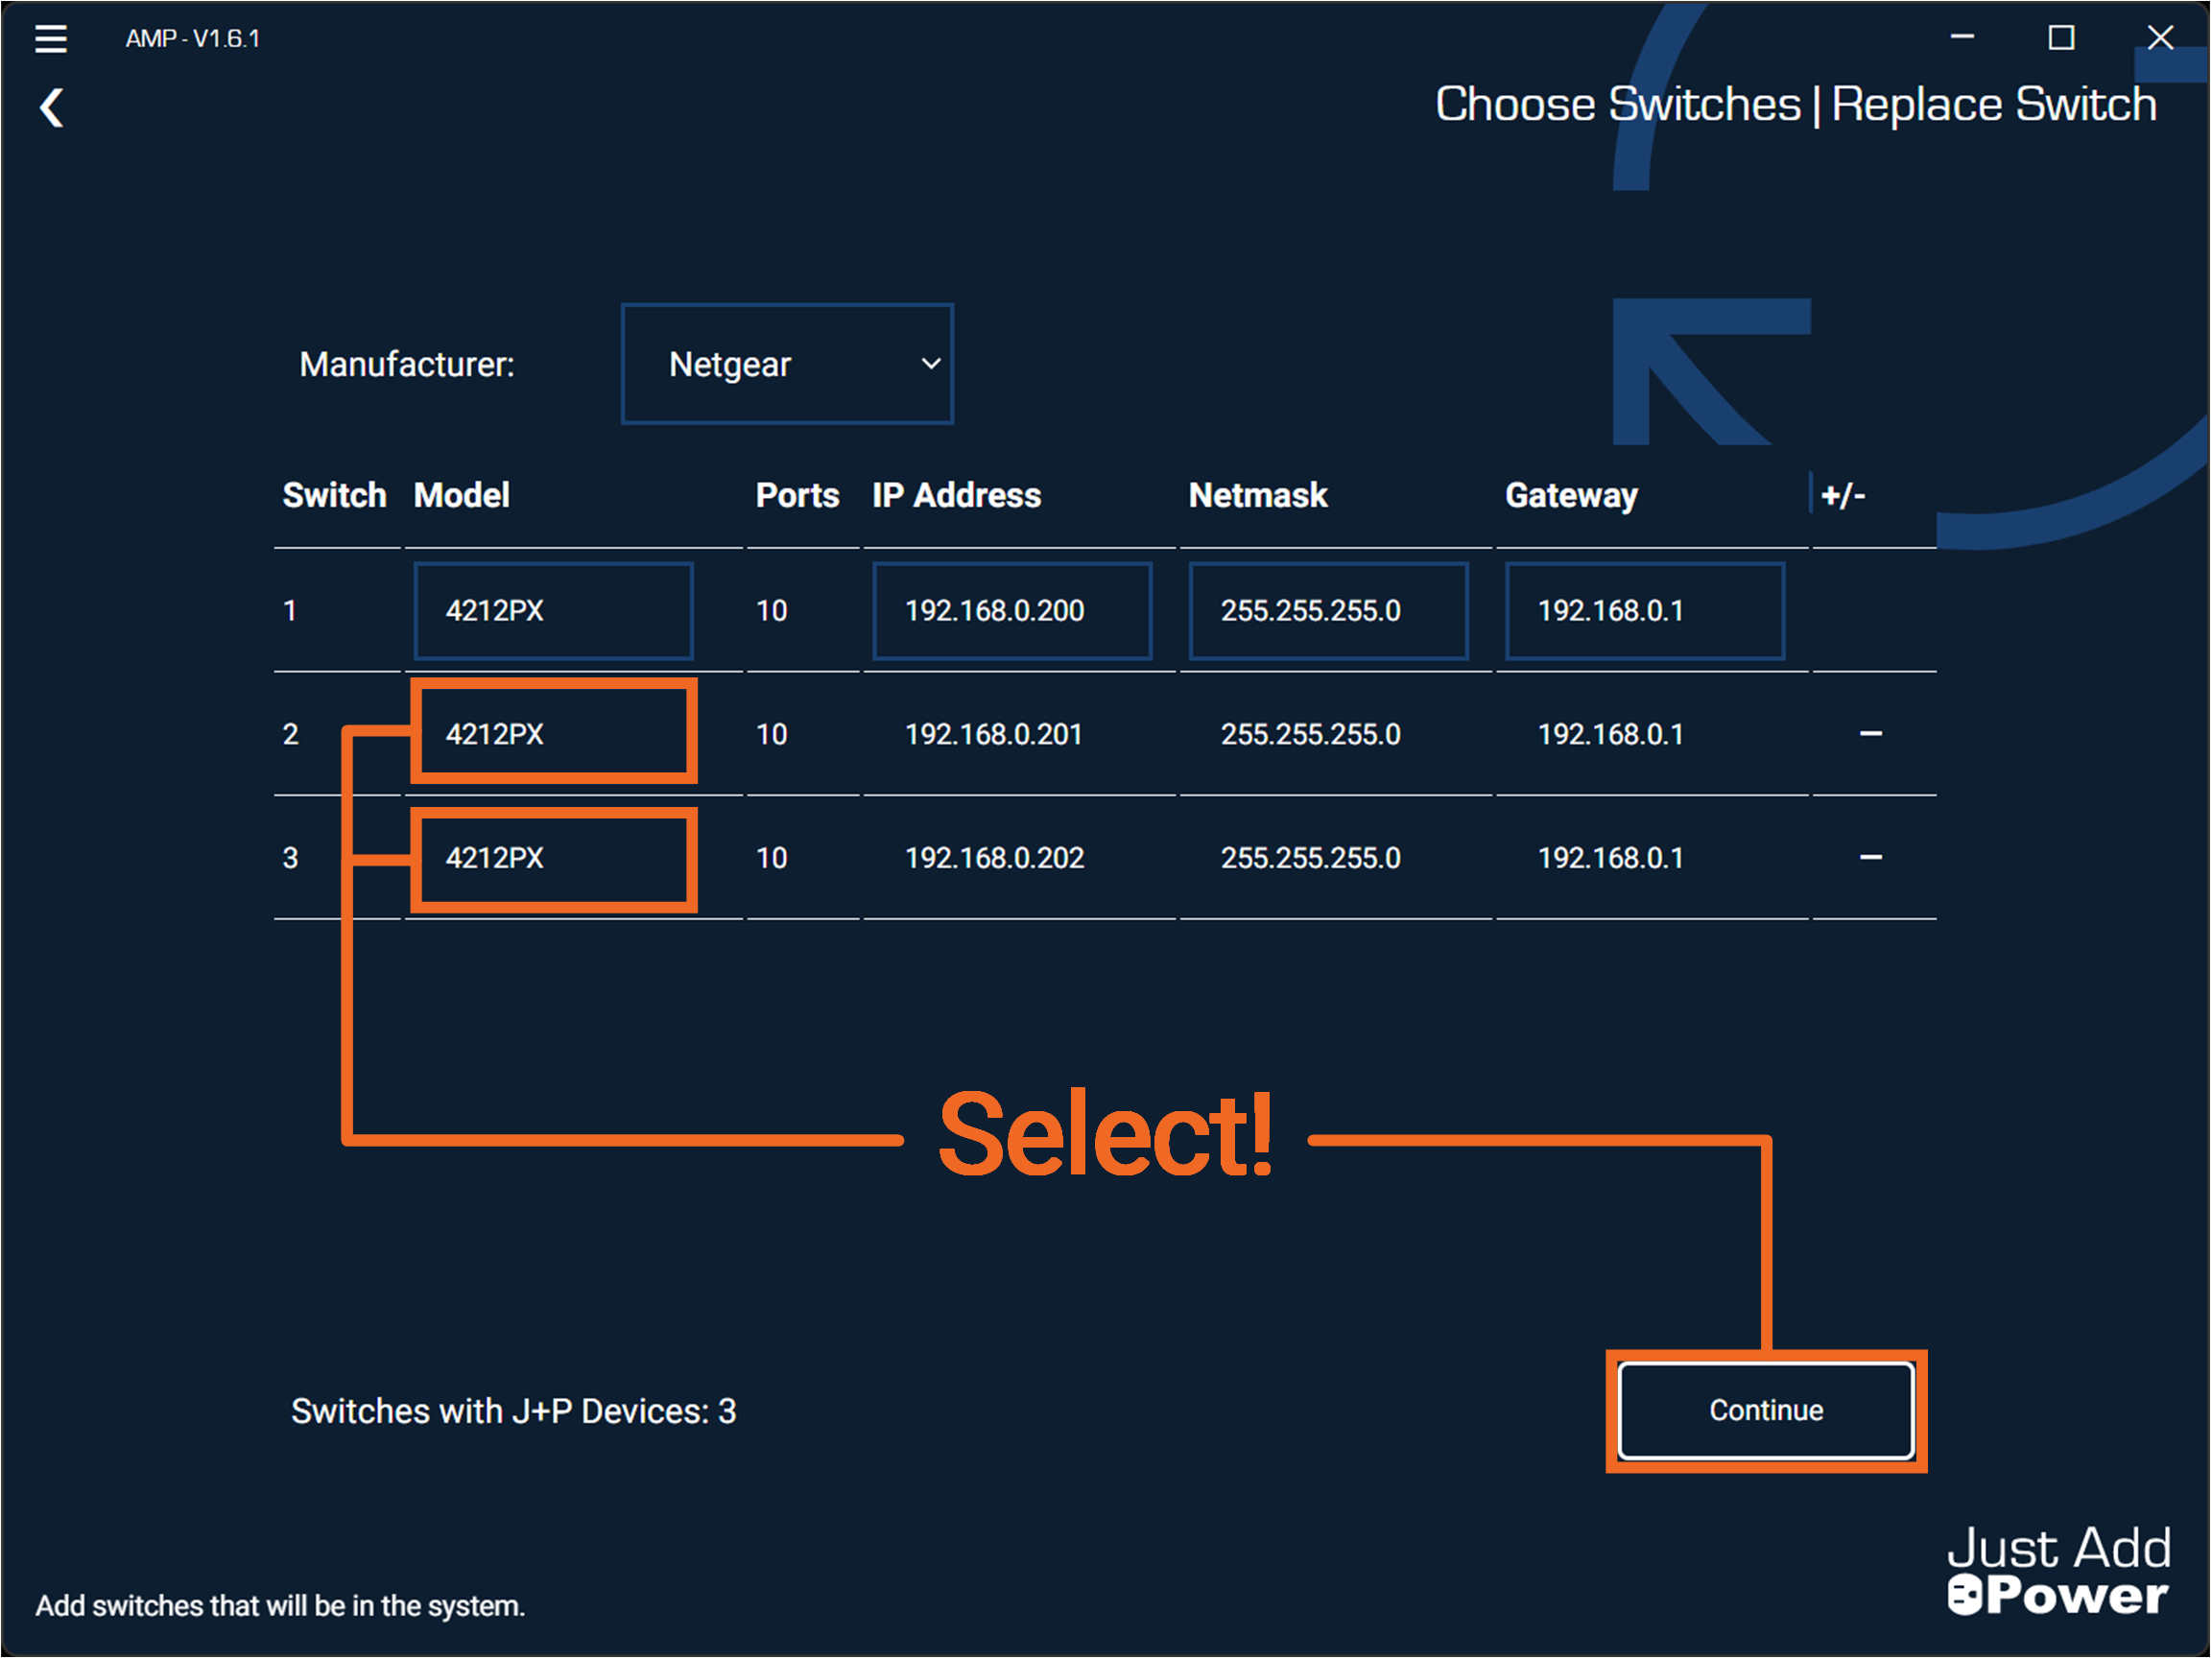Click IP address 192.168.0.201 in row 2
The image size is (2212, 1659).
pos(993,735)
